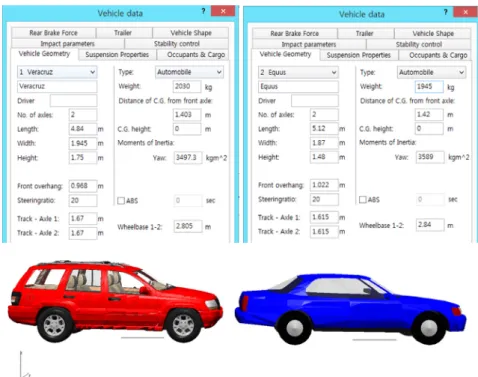Click Yaw inertia field showing 3589
Viewport: 478px width, 377px height.
[430, 157]
